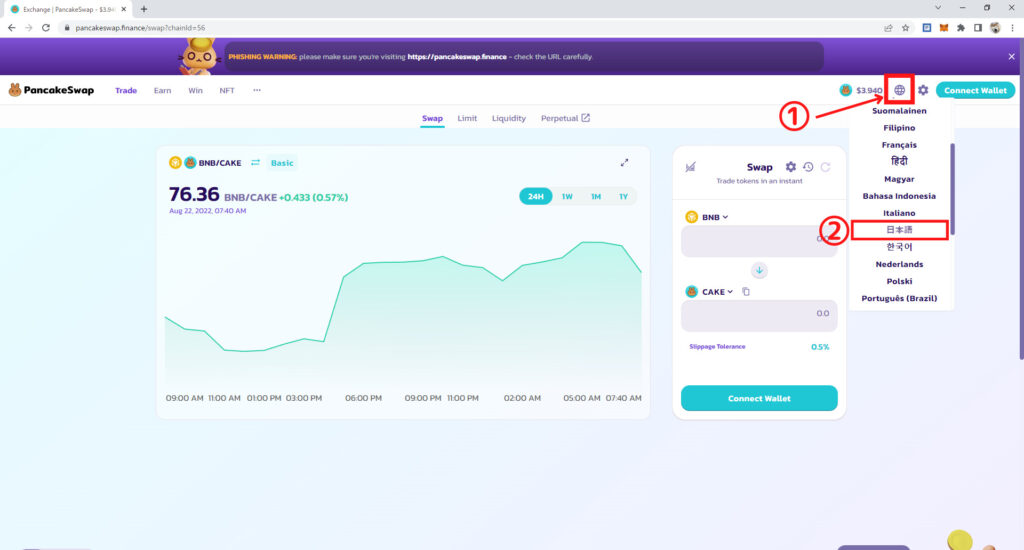Select Italiano language

click(x=899, y=213)
